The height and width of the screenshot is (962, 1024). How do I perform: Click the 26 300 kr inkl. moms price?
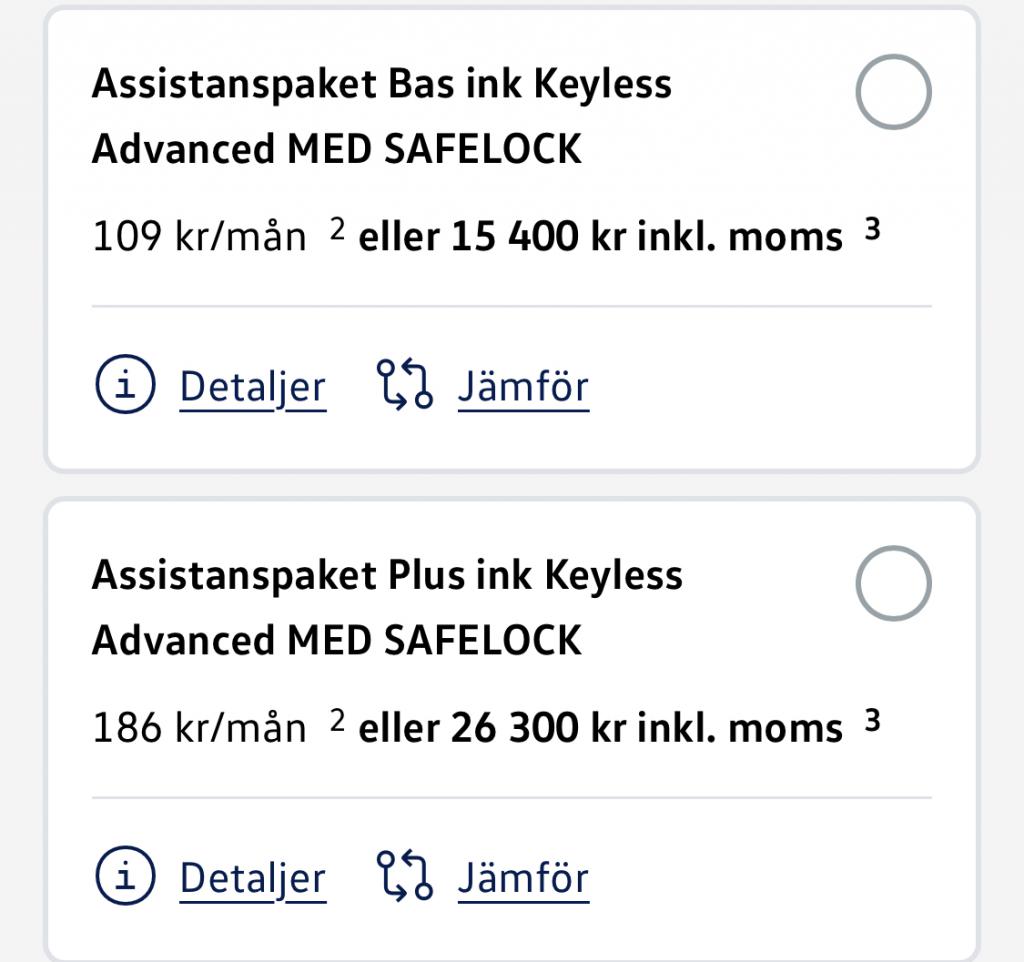(647, 728)
